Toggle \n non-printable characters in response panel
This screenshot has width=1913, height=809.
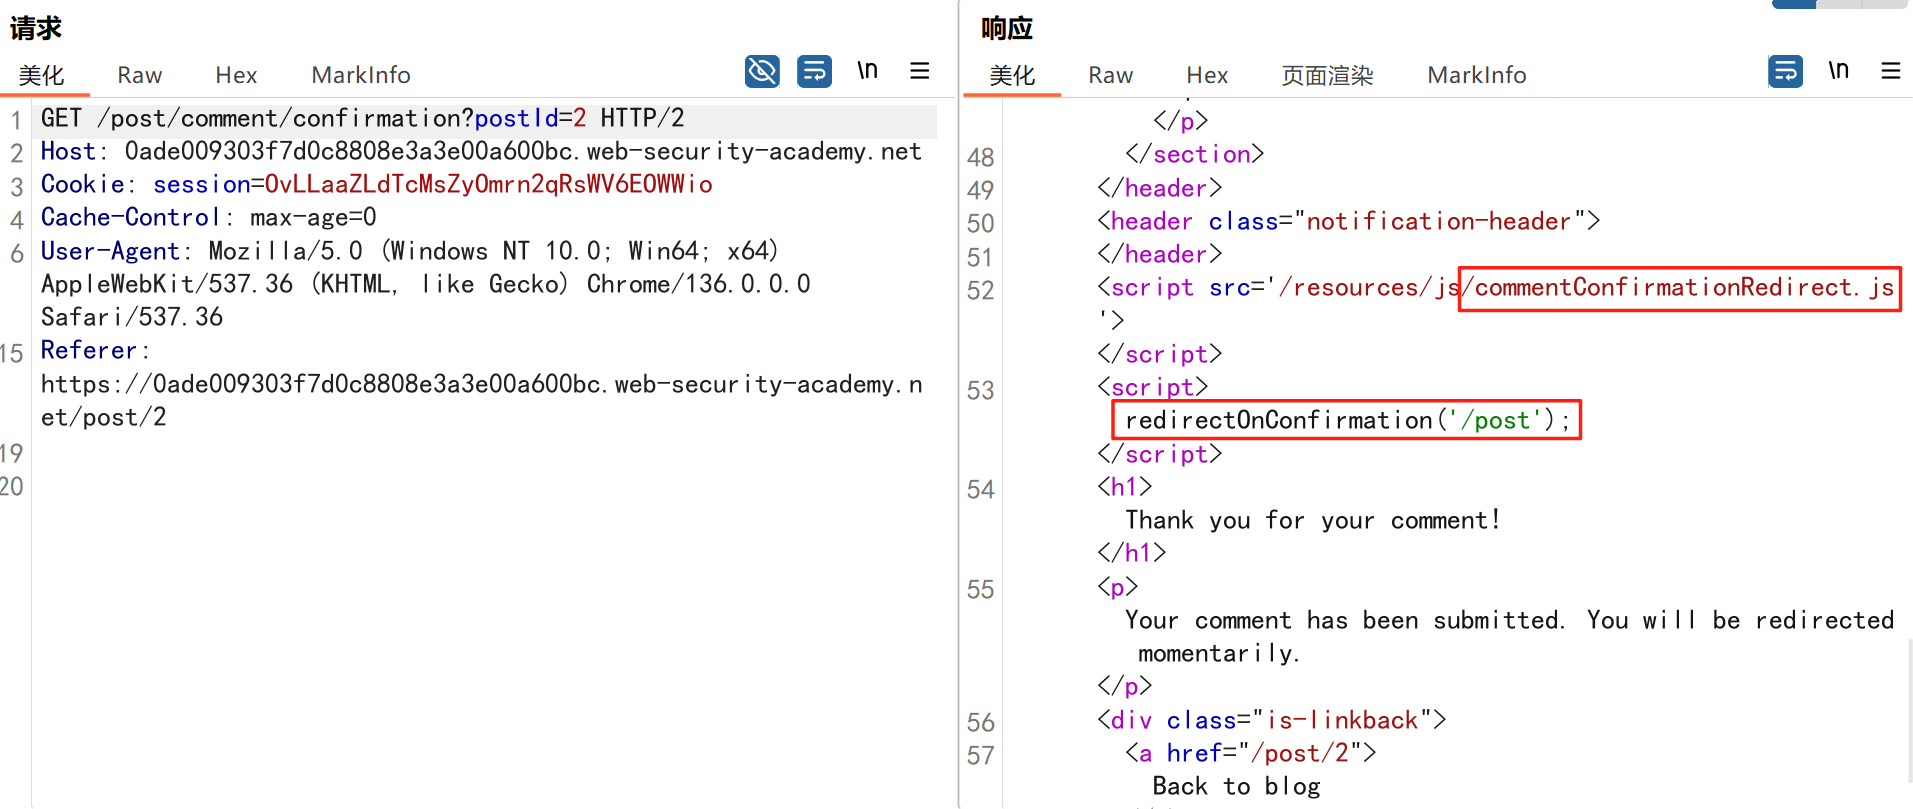tap(1838, 70)
